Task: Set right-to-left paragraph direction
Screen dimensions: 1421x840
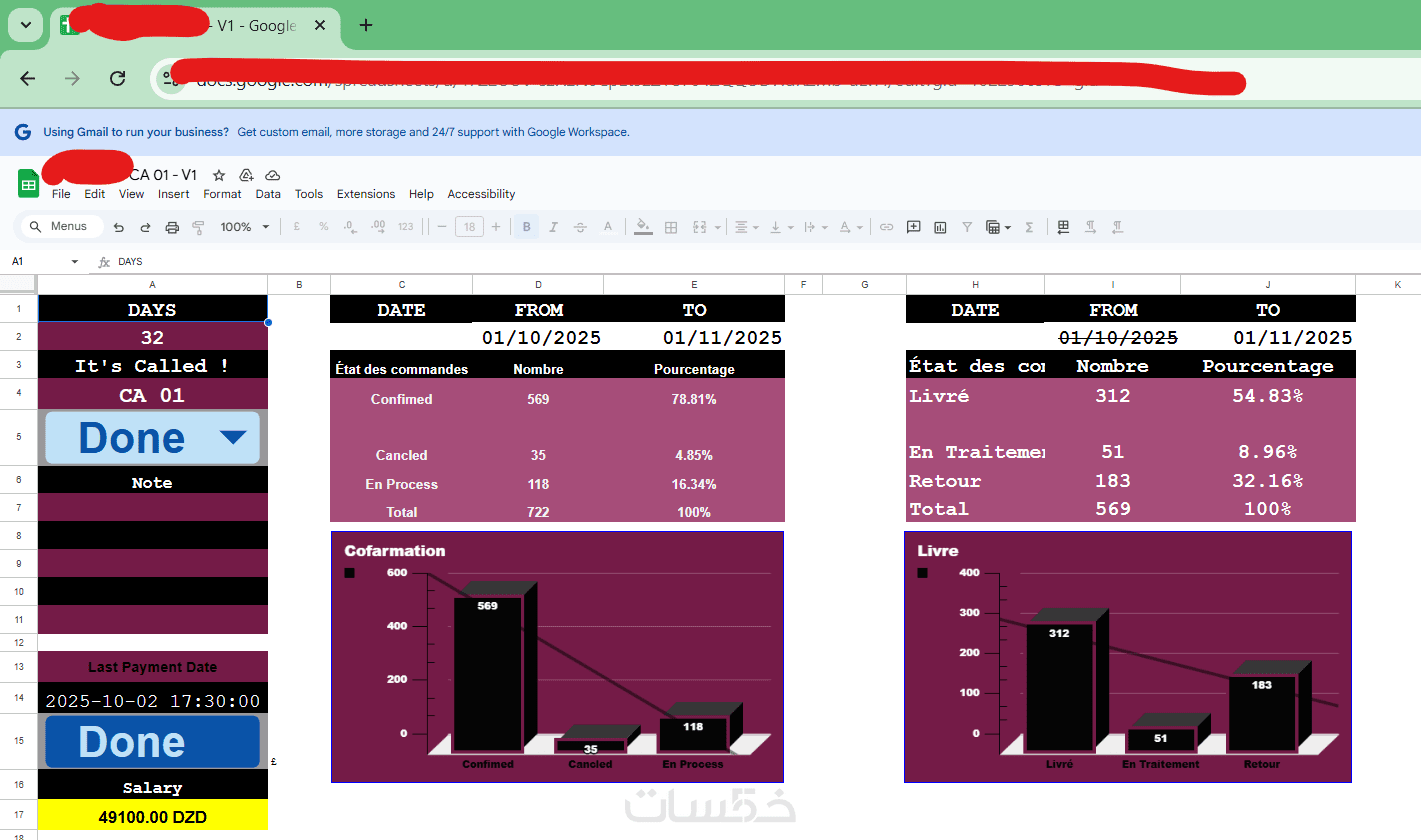Action: (1117, 227)
